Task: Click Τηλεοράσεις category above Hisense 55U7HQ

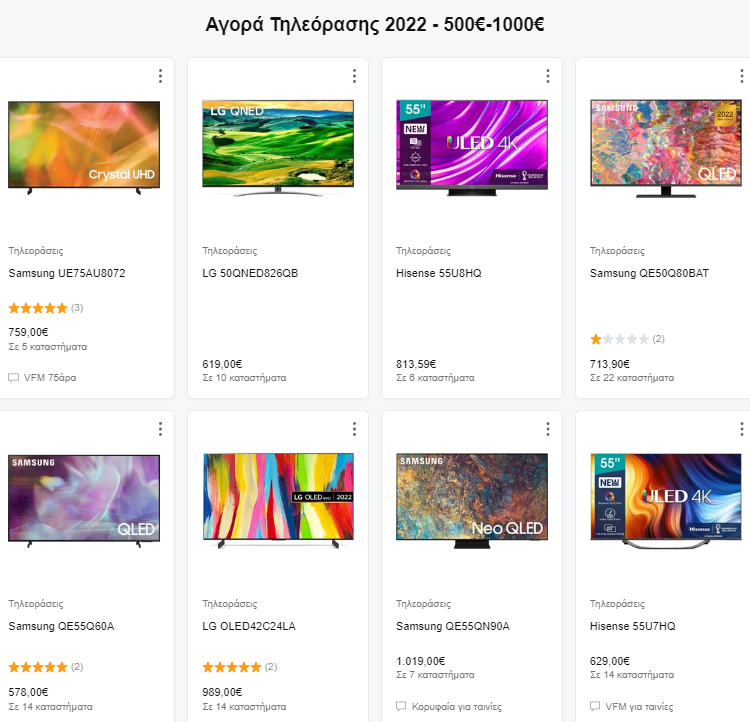Action: (x=617, y=604)
